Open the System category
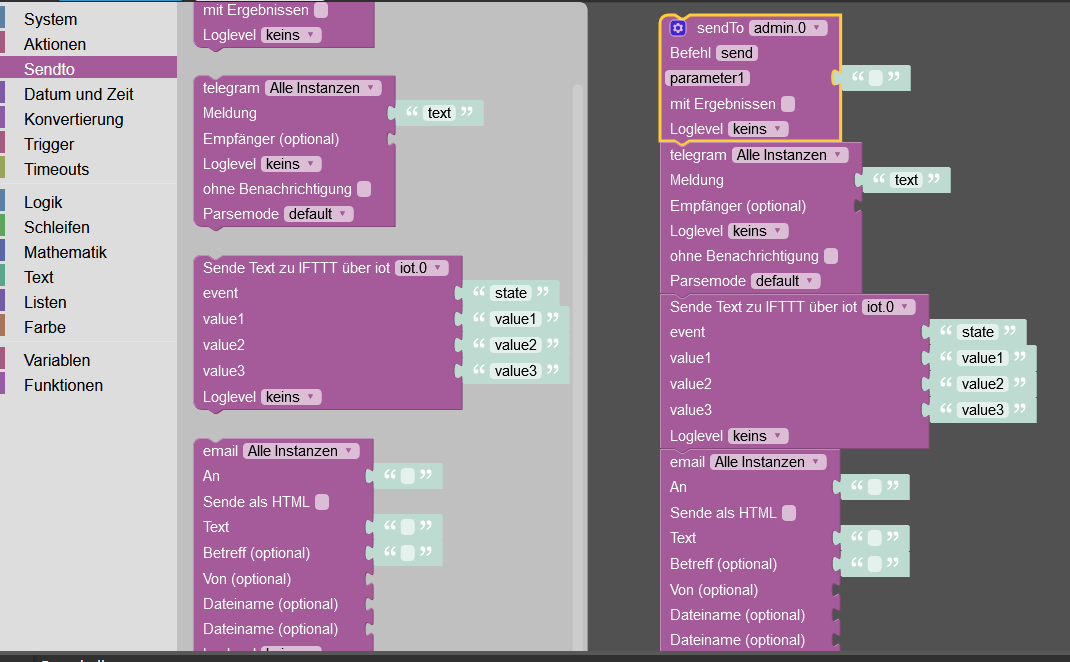Image resolution: width=1070 pixels, height=662 pixels. coord(50,19)
